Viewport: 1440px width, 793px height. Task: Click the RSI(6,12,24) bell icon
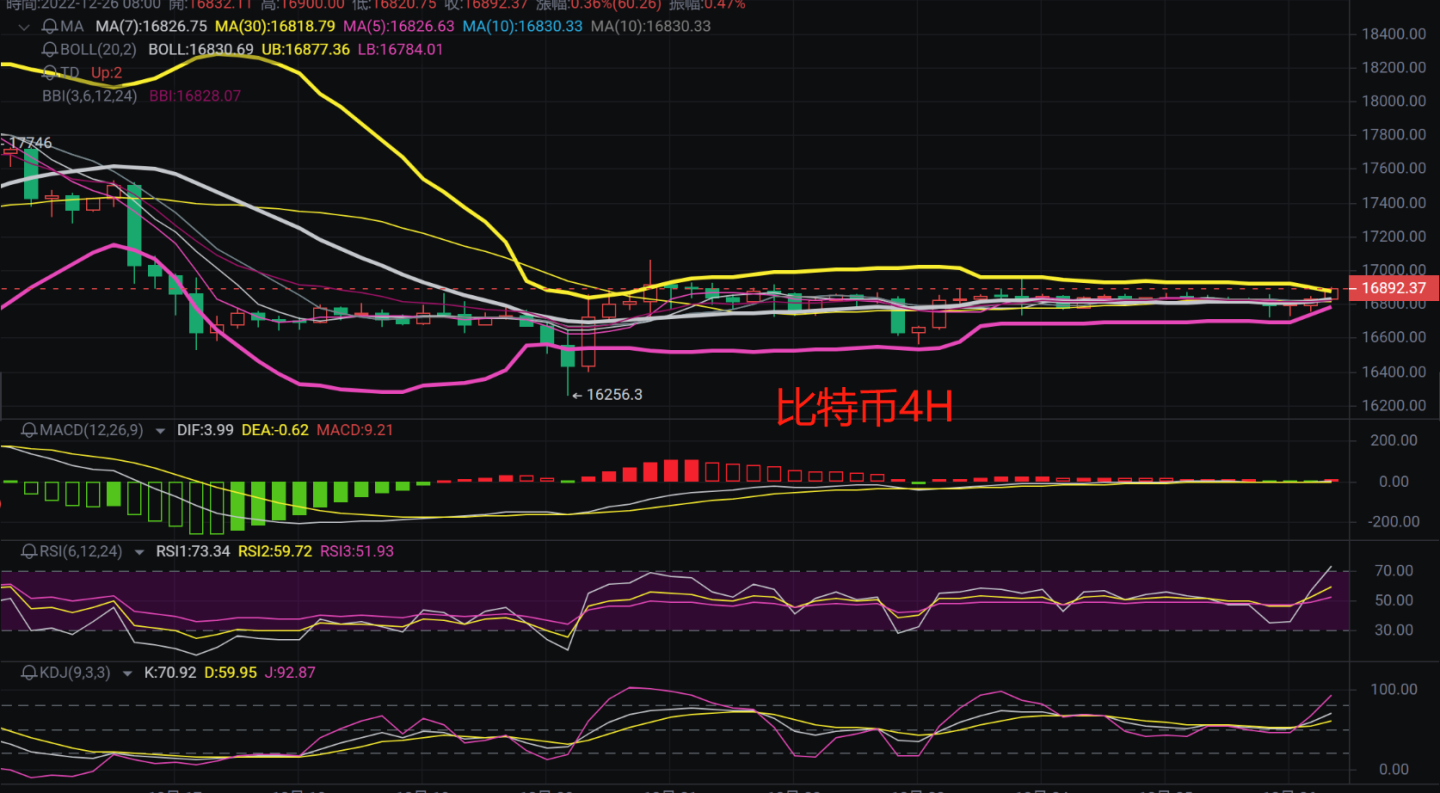[x=29, y=551]
